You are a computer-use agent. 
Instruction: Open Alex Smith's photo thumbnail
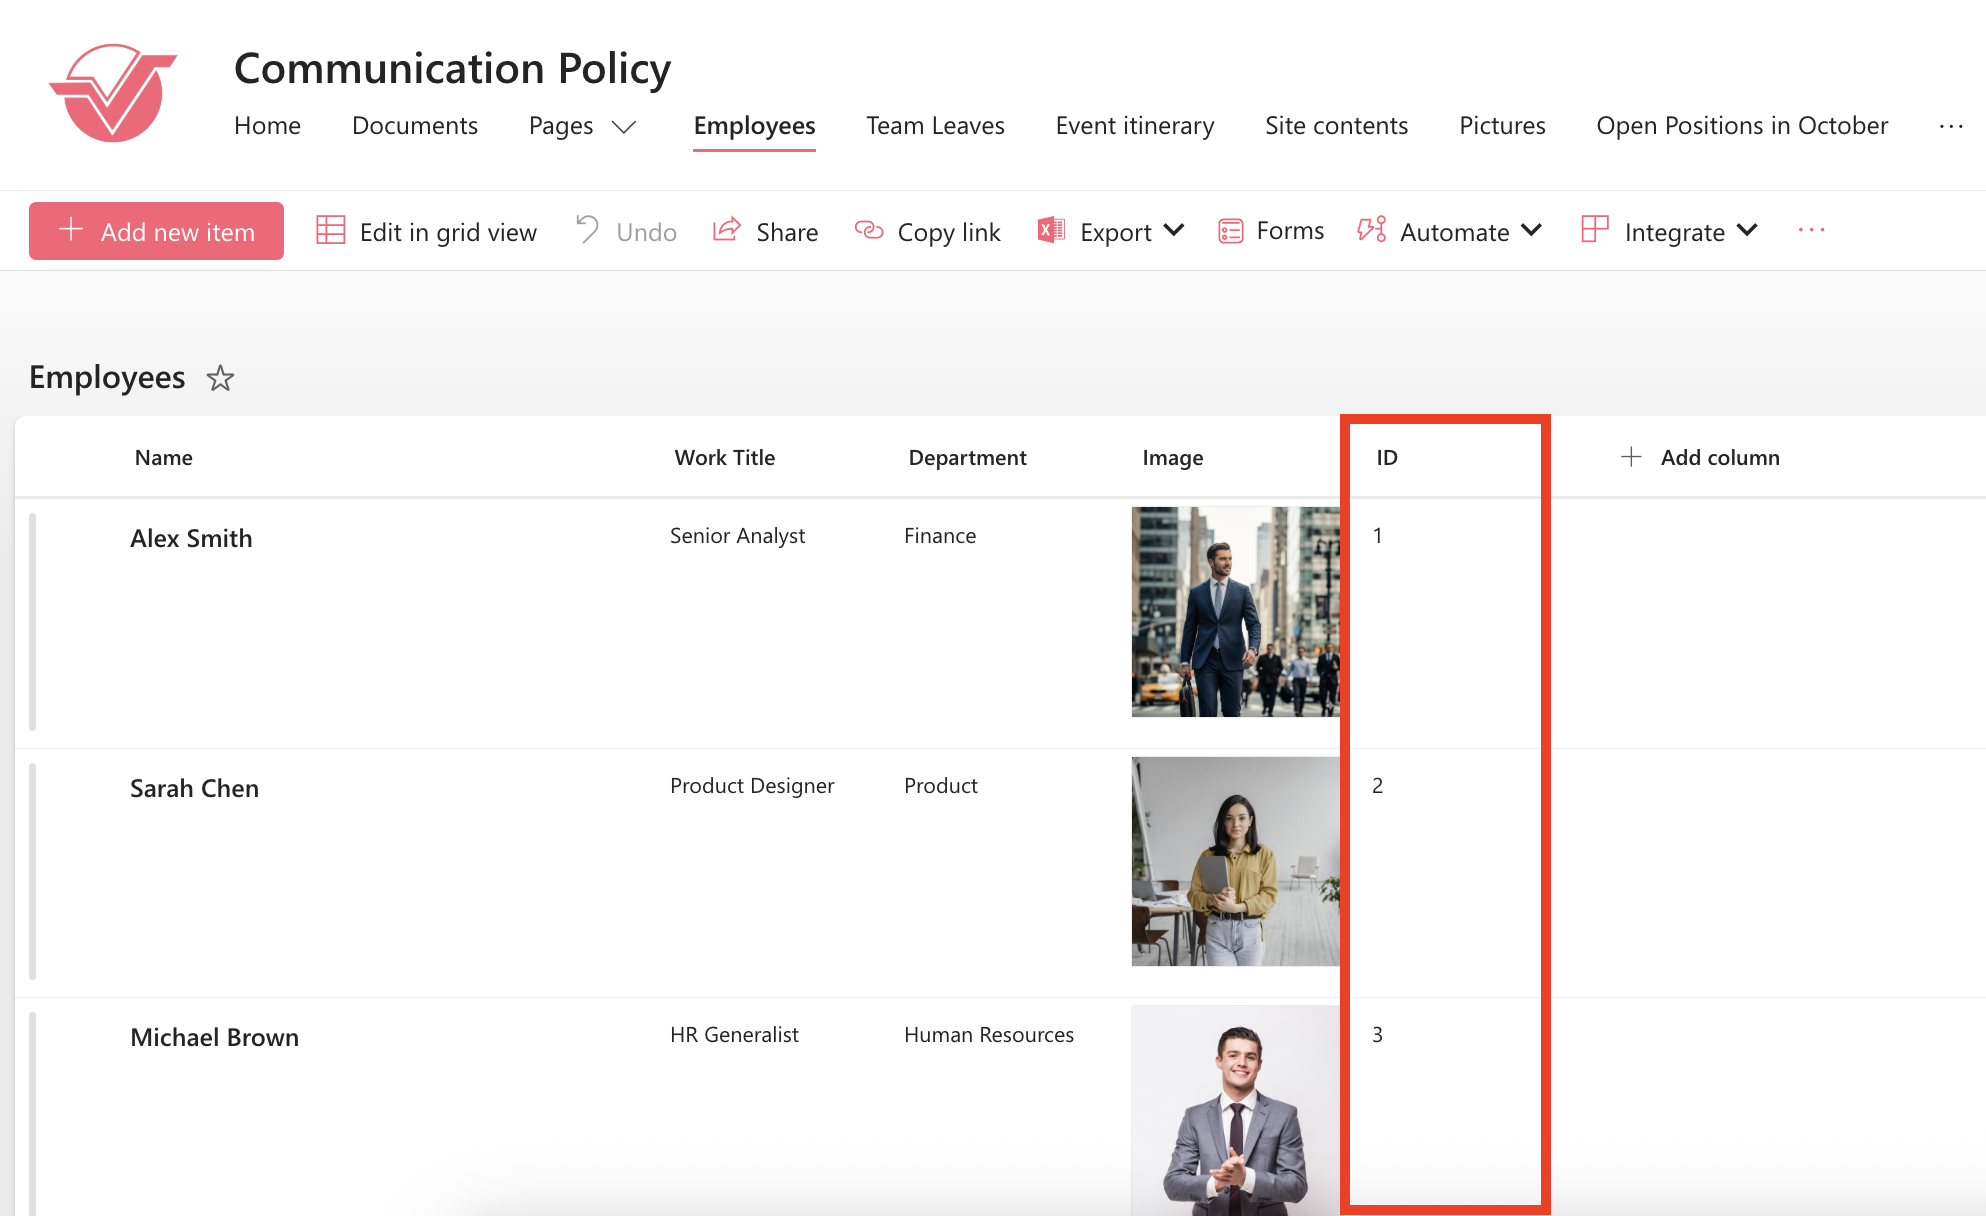click(1235, 612)
